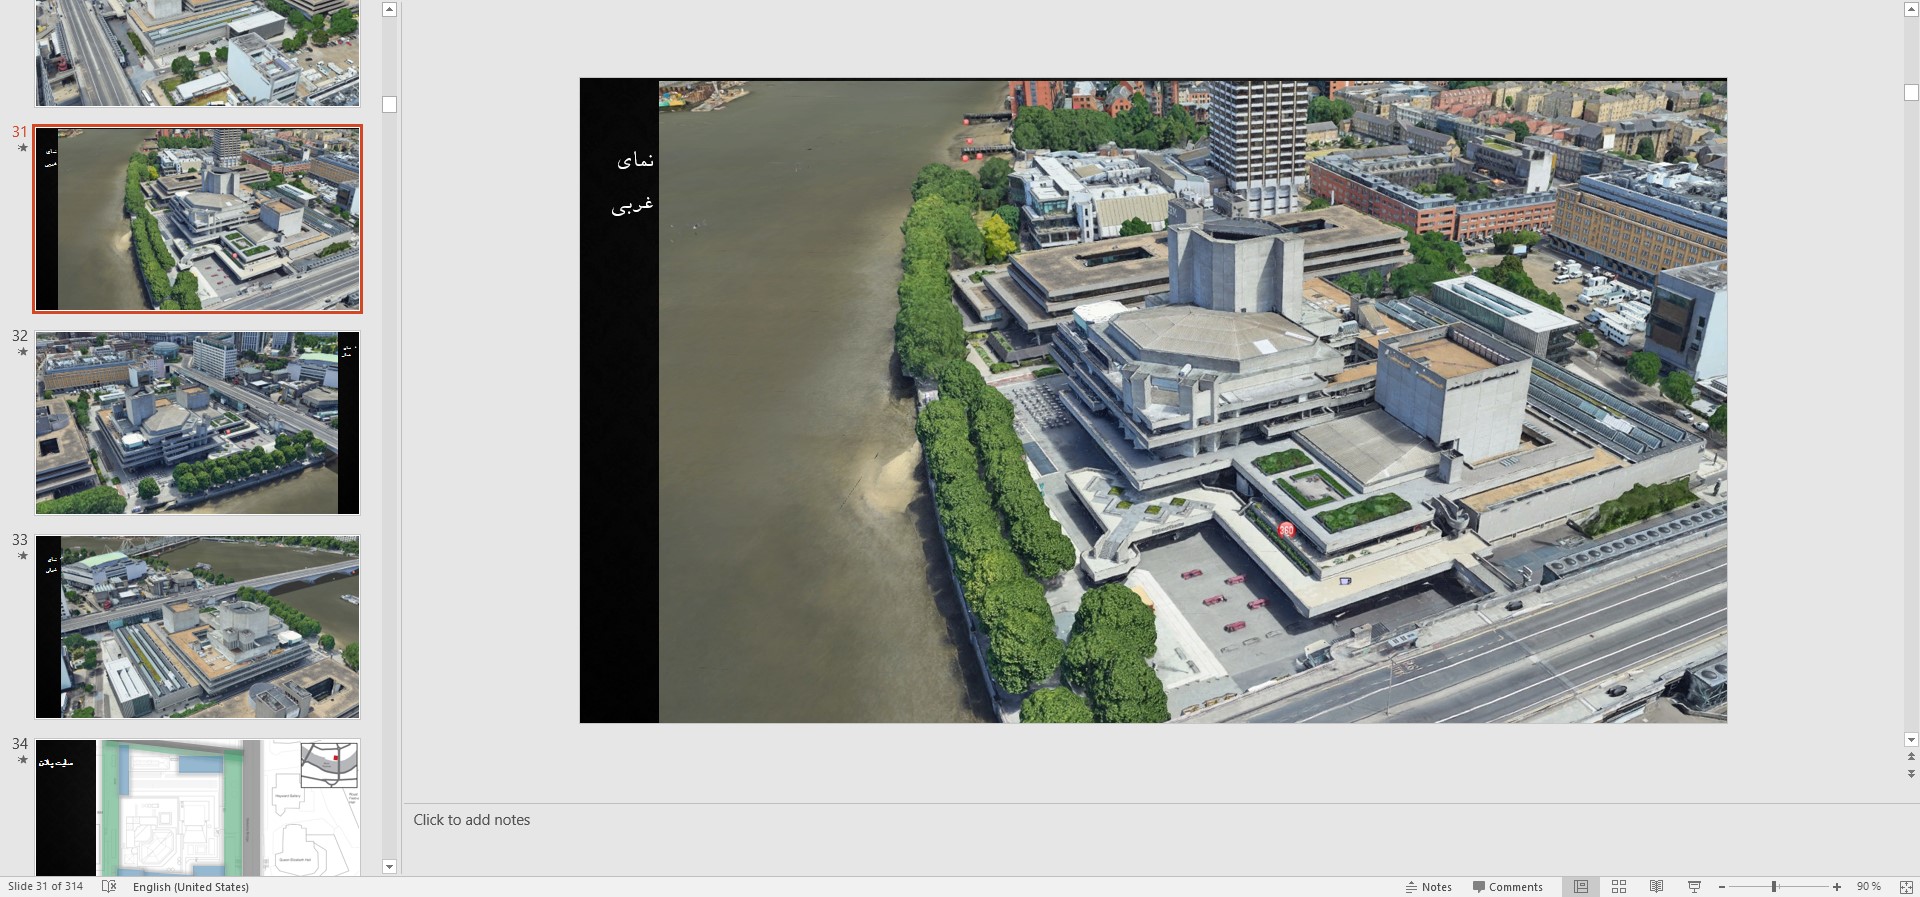The width and height of the screenshot is (1920, 897).
Task: Fit slide to current window
Action: (x=1906, y=887)
